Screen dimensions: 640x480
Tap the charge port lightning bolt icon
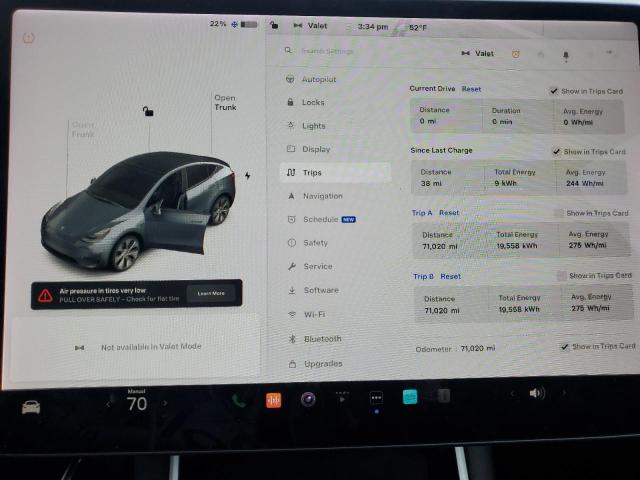[x=247, y=176]
